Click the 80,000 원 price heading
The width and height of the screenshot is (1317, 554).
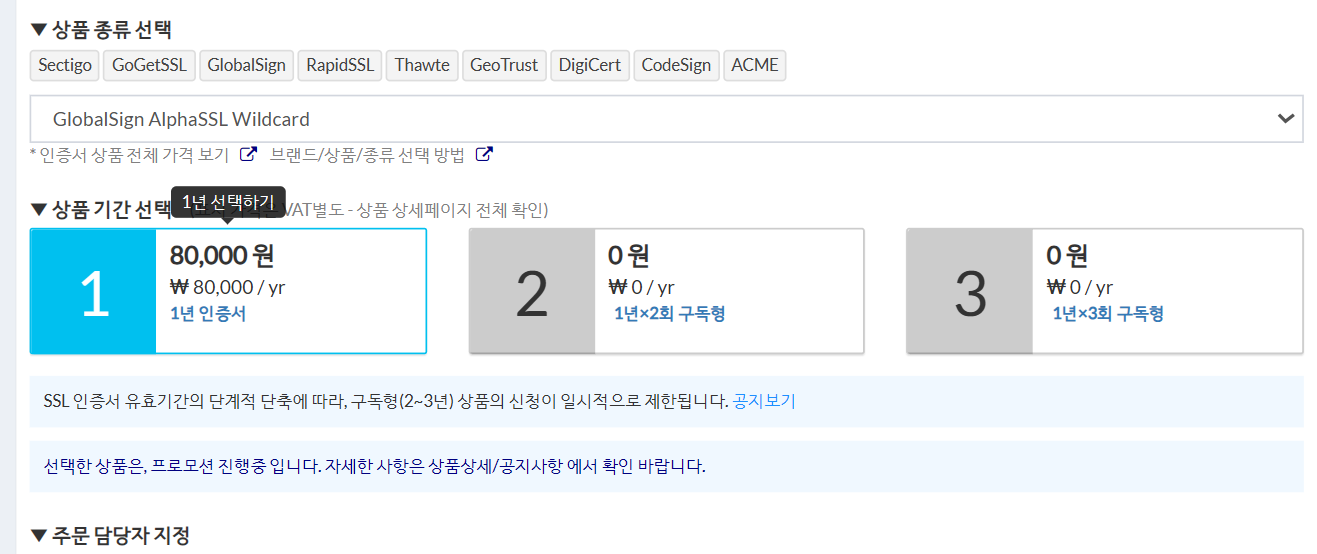click(222, 256)
